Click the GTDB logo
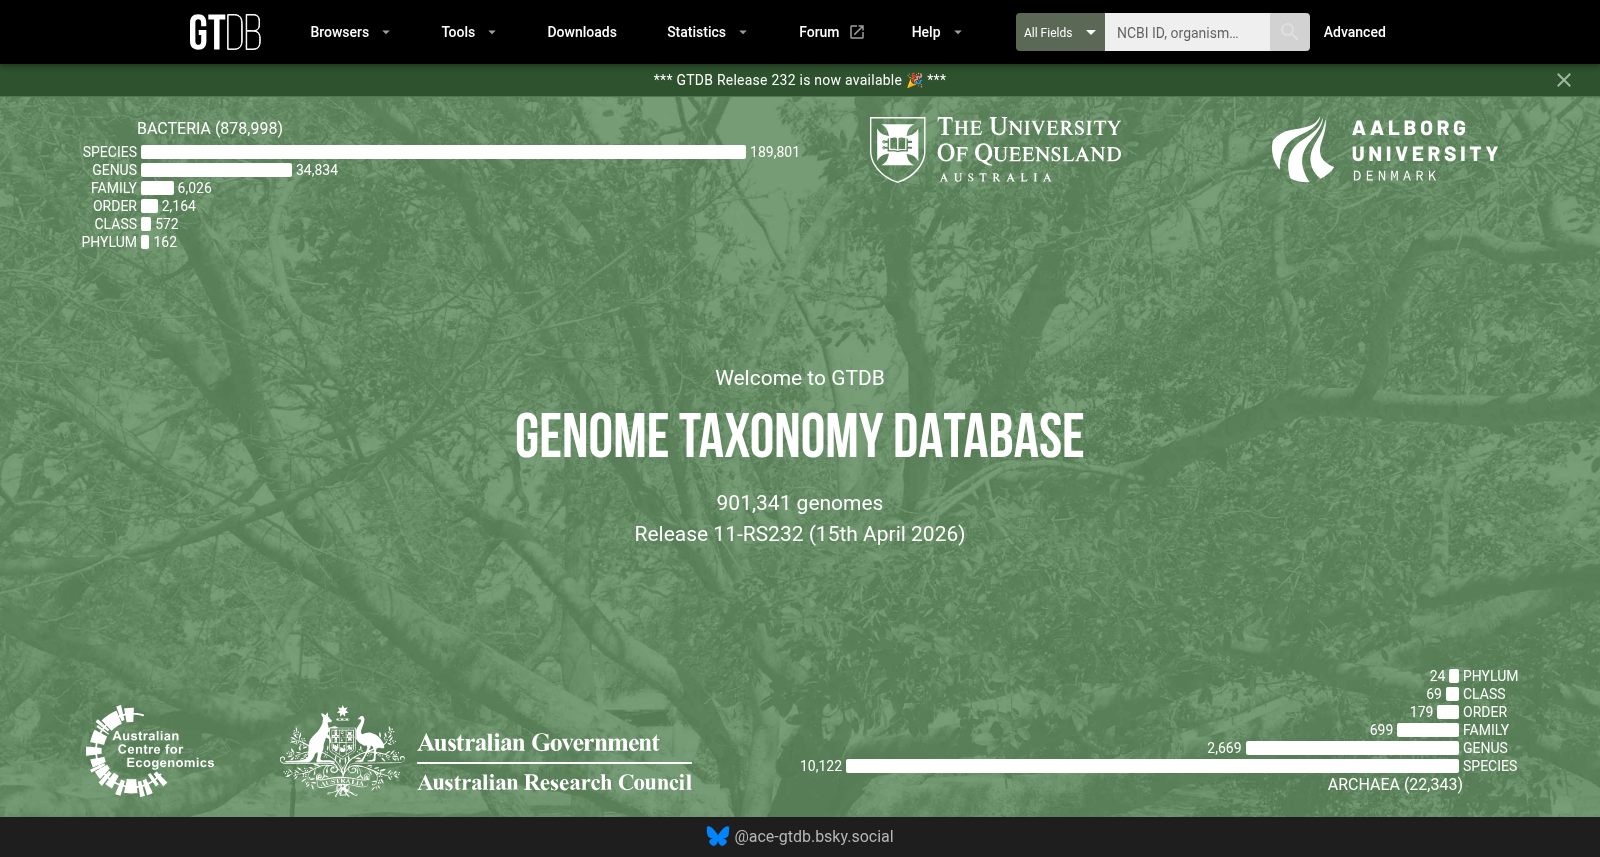 (x=225, y=32)
